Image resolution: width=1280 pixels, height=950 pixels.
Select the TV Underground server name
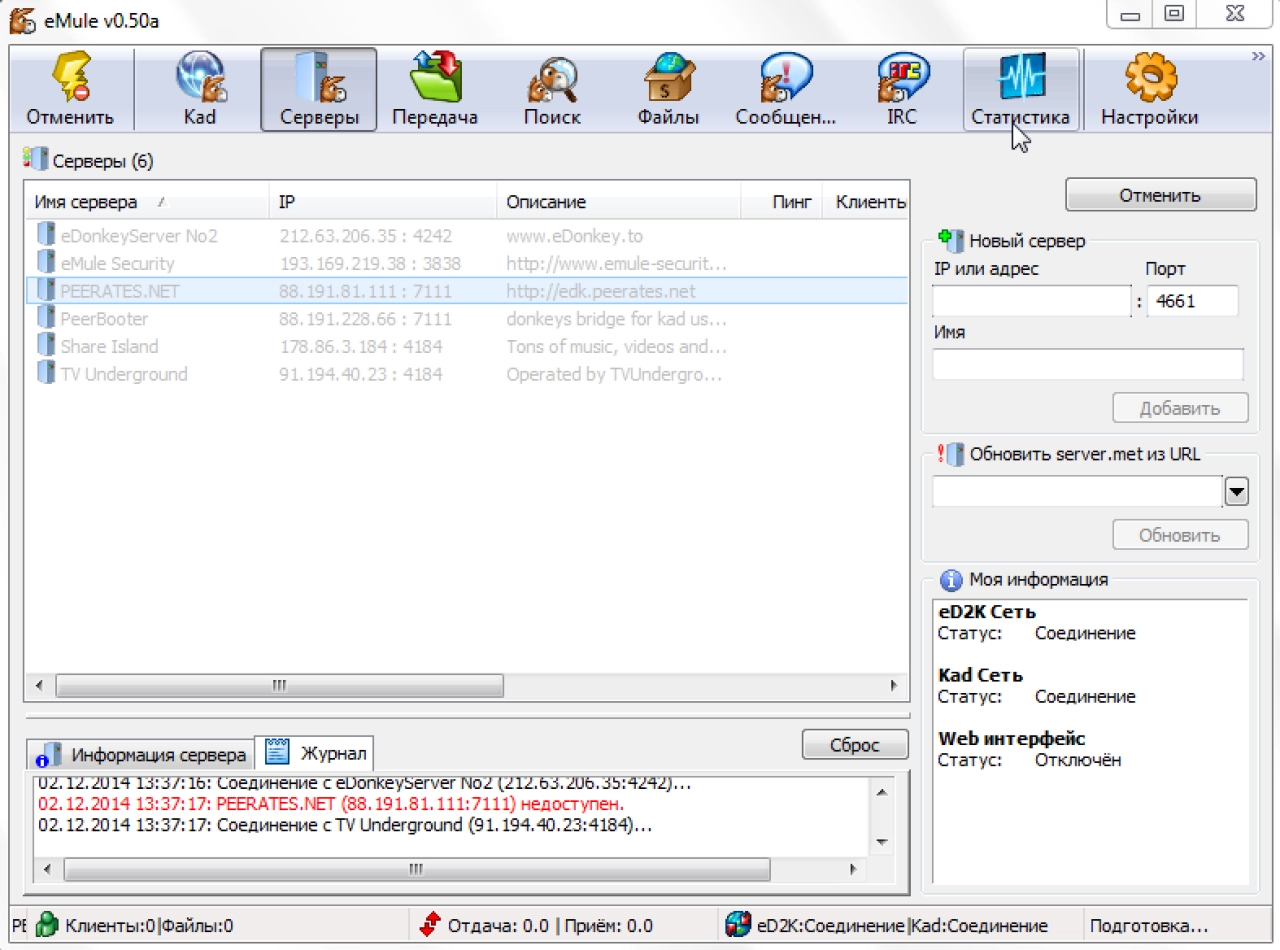[124, 374]
